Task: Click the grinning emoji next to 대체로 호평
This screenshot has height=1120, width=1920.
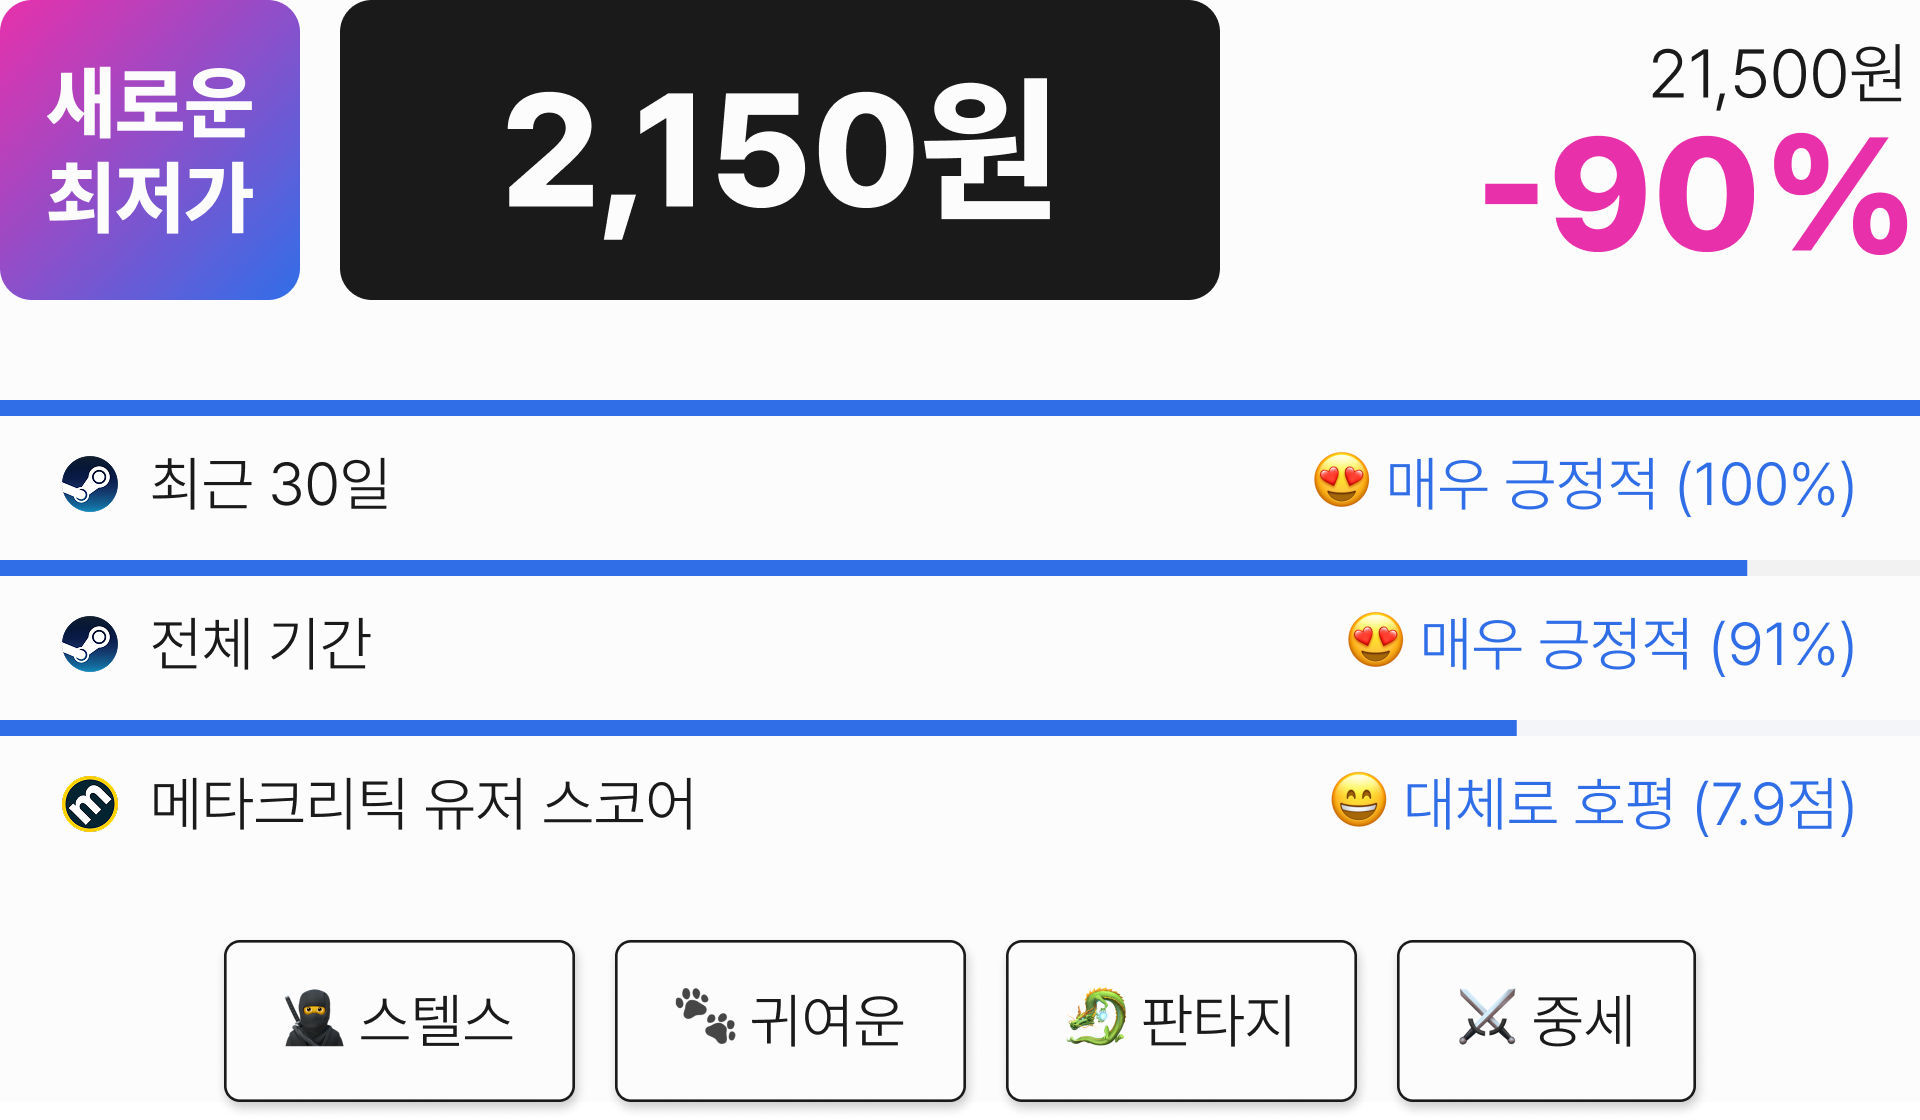Action: click(1358, 800)
